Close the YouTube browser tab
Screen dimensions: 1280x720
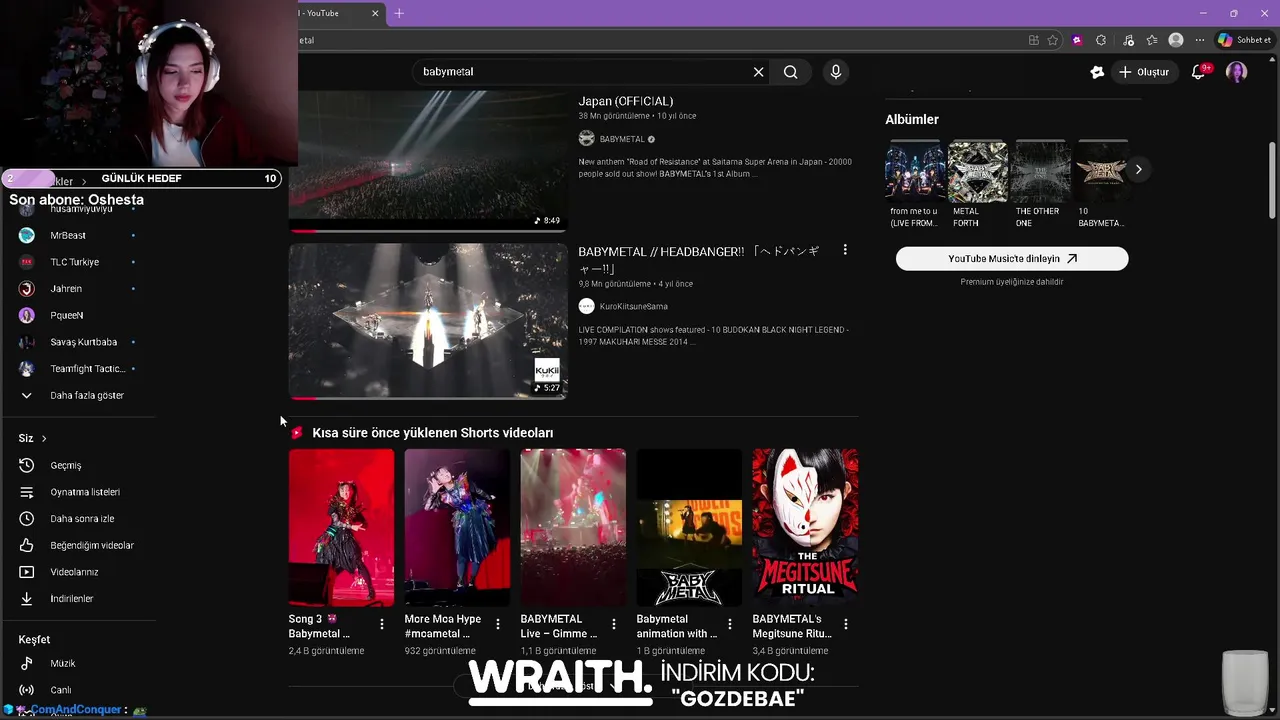[x=375, y=13]
